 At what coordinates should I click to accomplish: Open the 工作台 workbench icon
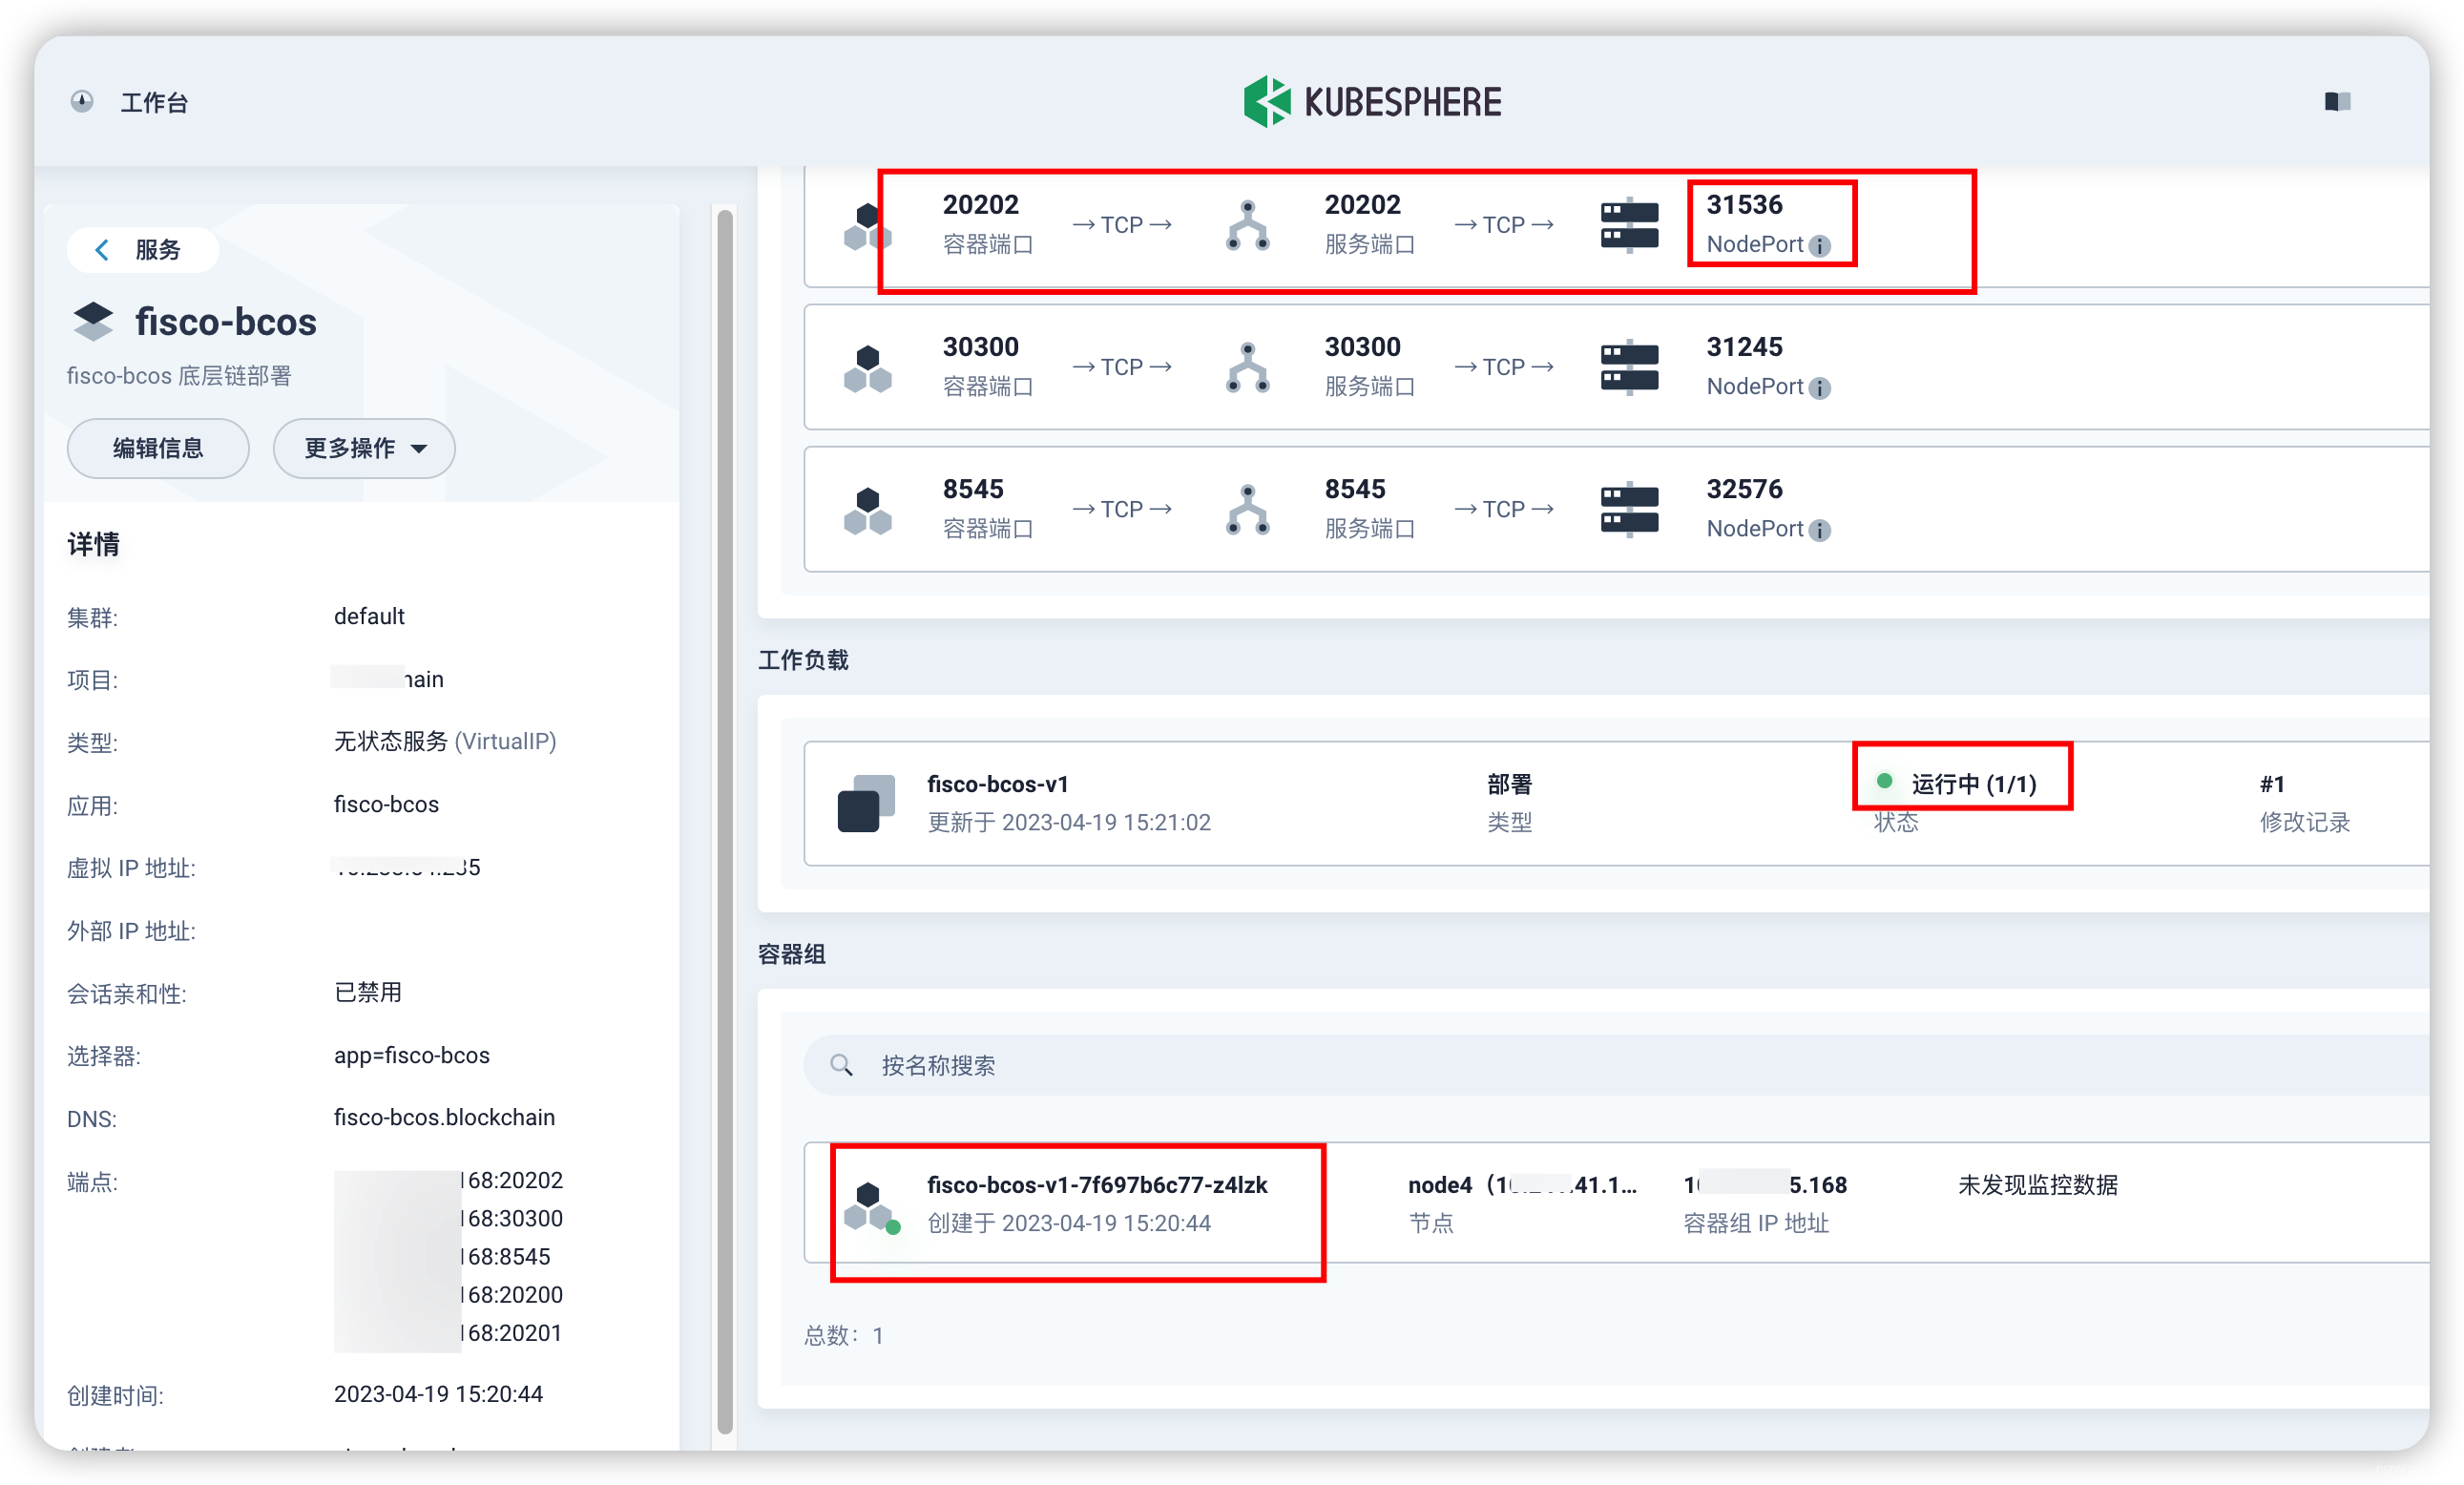[82, 102]
